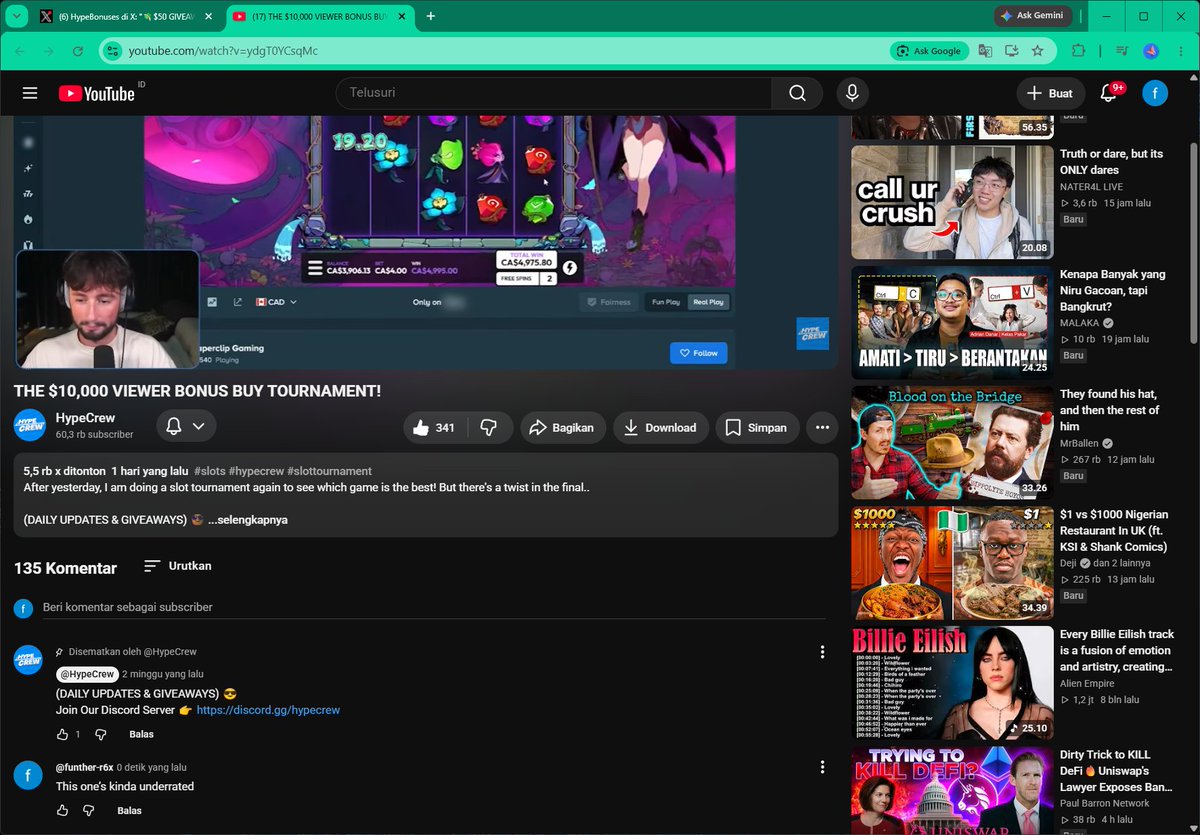
Task: Click the video player area
Action: coord(426,243)
